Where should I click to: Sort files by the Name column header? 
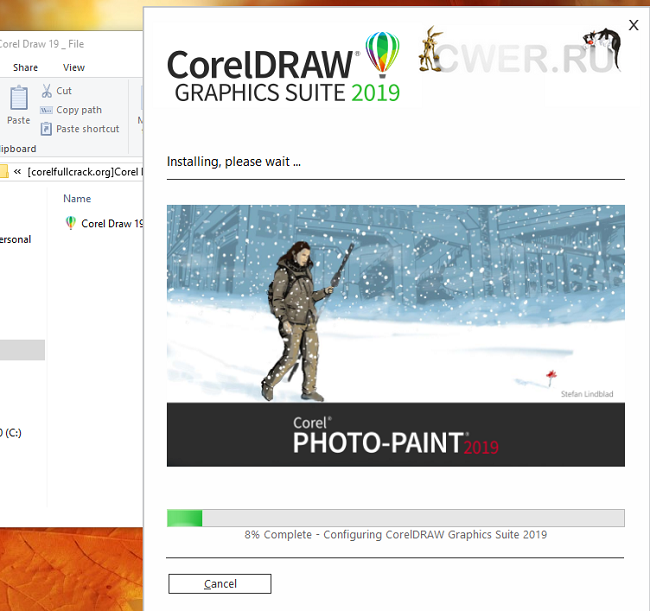point(77,199)
